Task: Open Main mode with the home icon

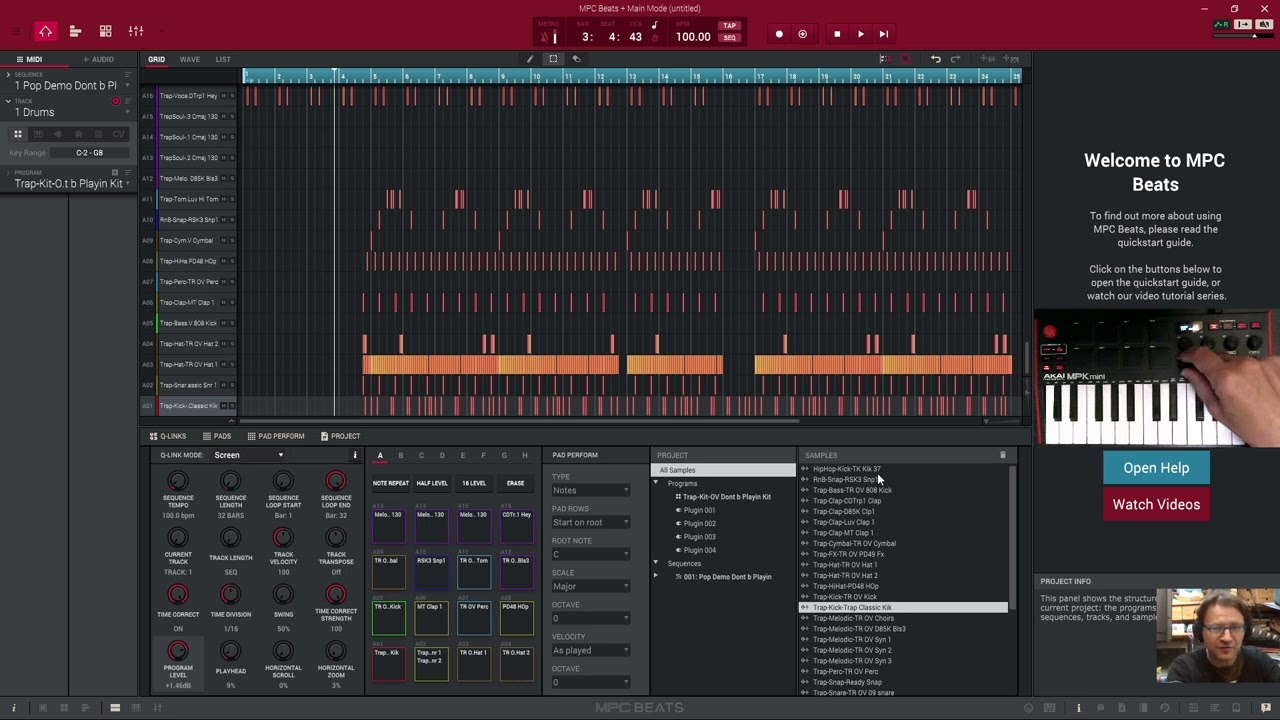Action: 45,32
